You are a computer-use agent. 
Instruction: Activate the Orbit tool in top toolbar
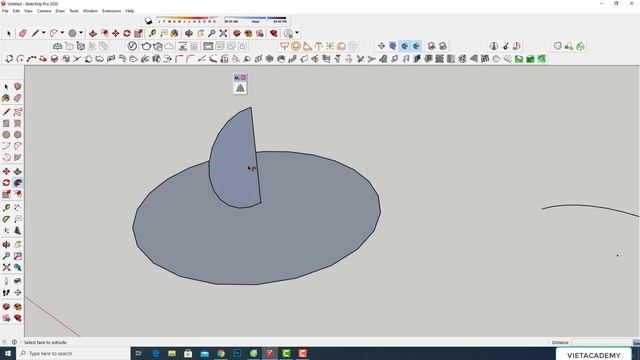click(x=189, y=33)
